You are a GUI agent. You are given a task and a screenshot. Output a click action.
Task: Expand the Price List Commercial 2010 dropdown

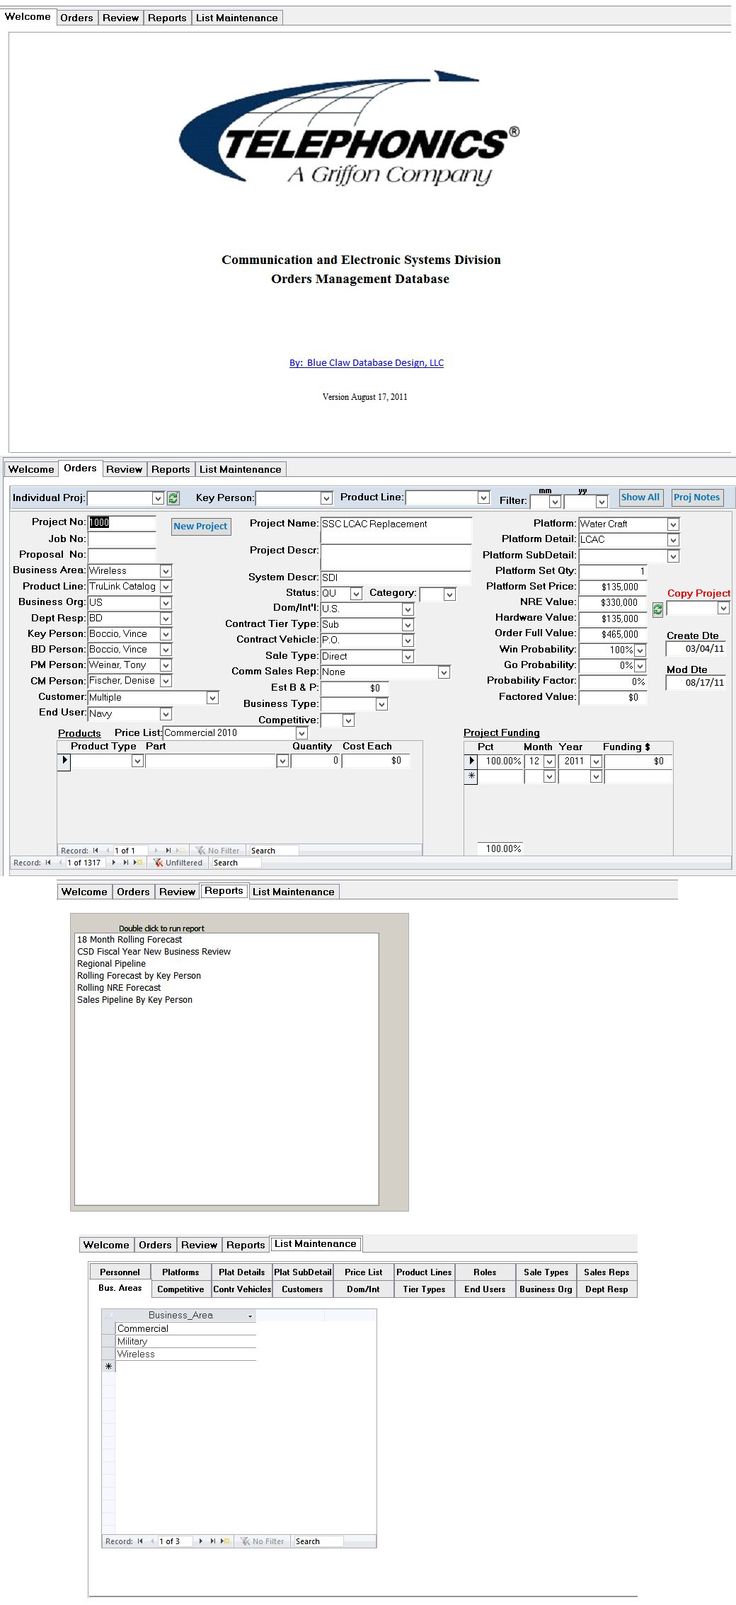tap(301, 733)
